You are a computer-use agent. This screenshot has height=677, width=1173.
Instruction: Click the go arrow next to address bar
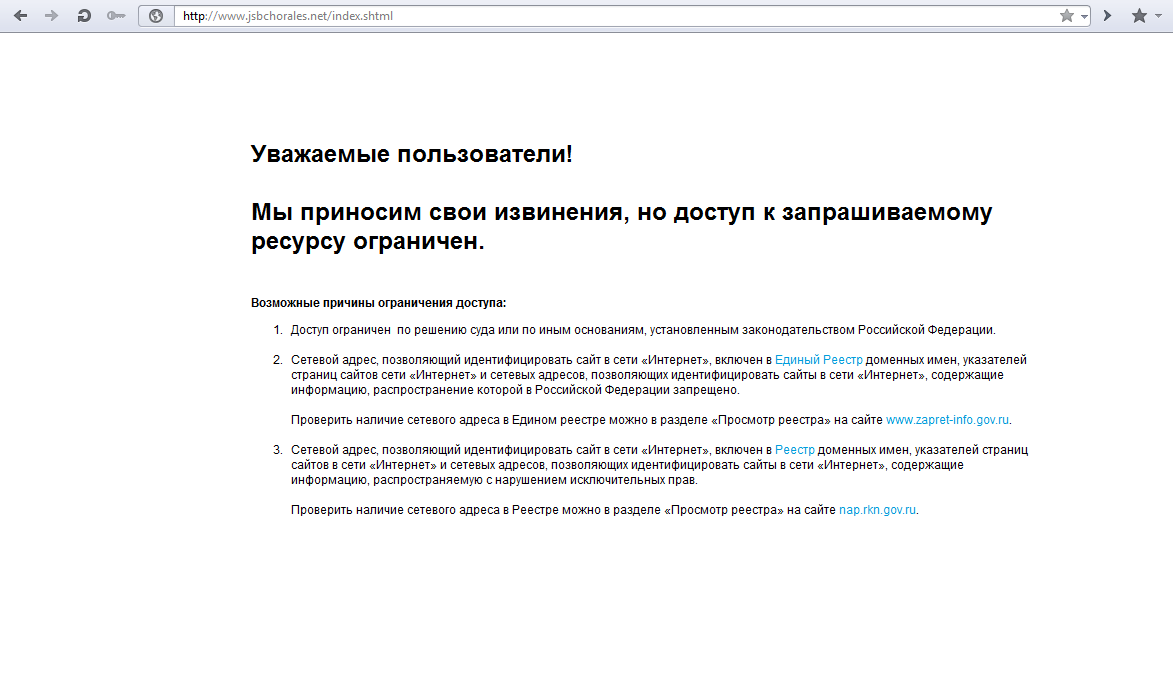[1107, 16]
